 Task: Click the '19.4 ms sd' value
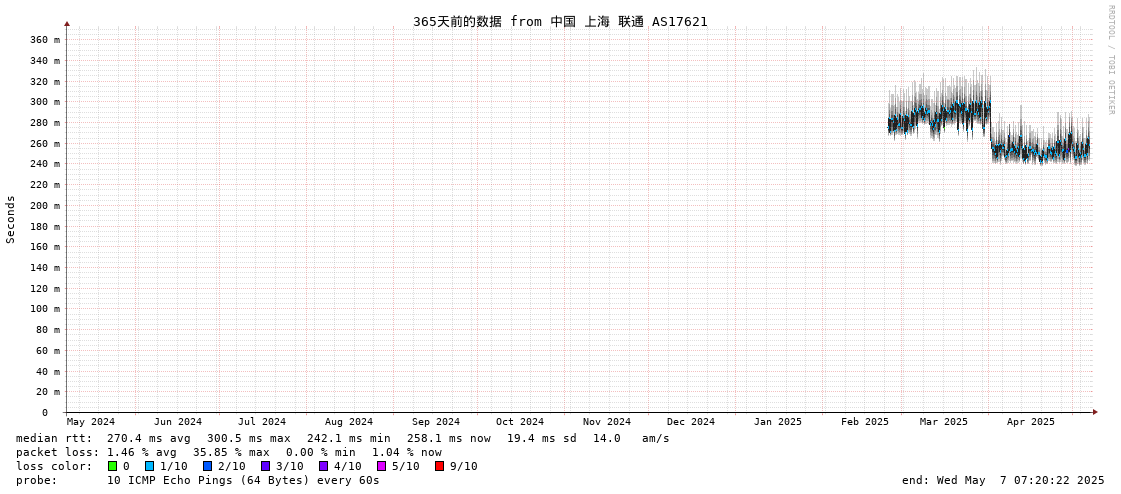543,438
